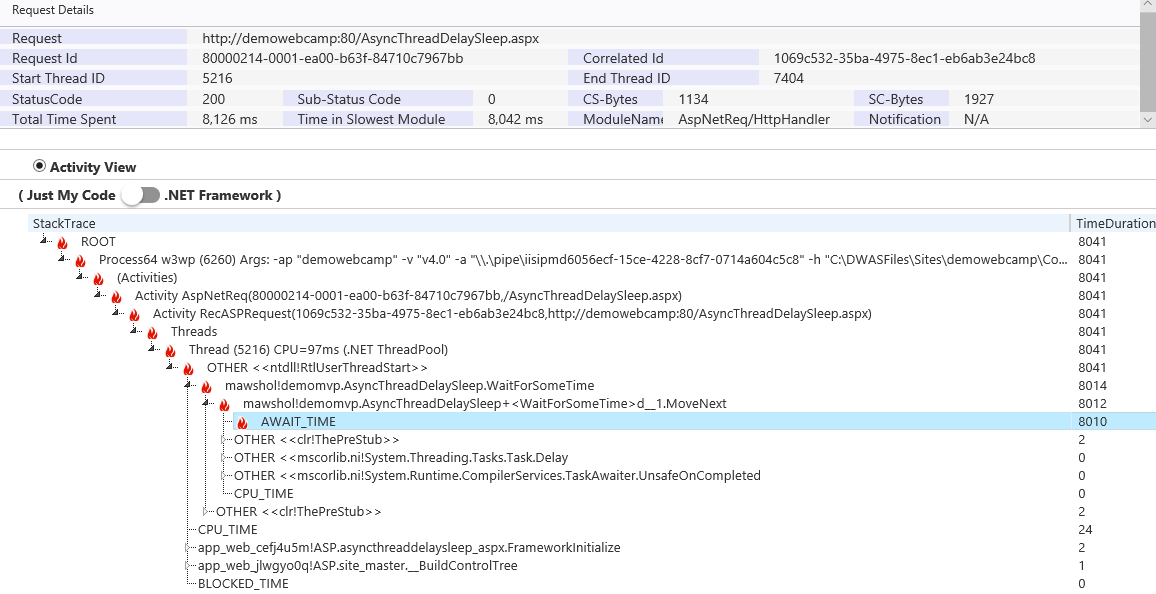Expand TaskAwaiter.UnsafeOnCompleted node

click(223, 475)
